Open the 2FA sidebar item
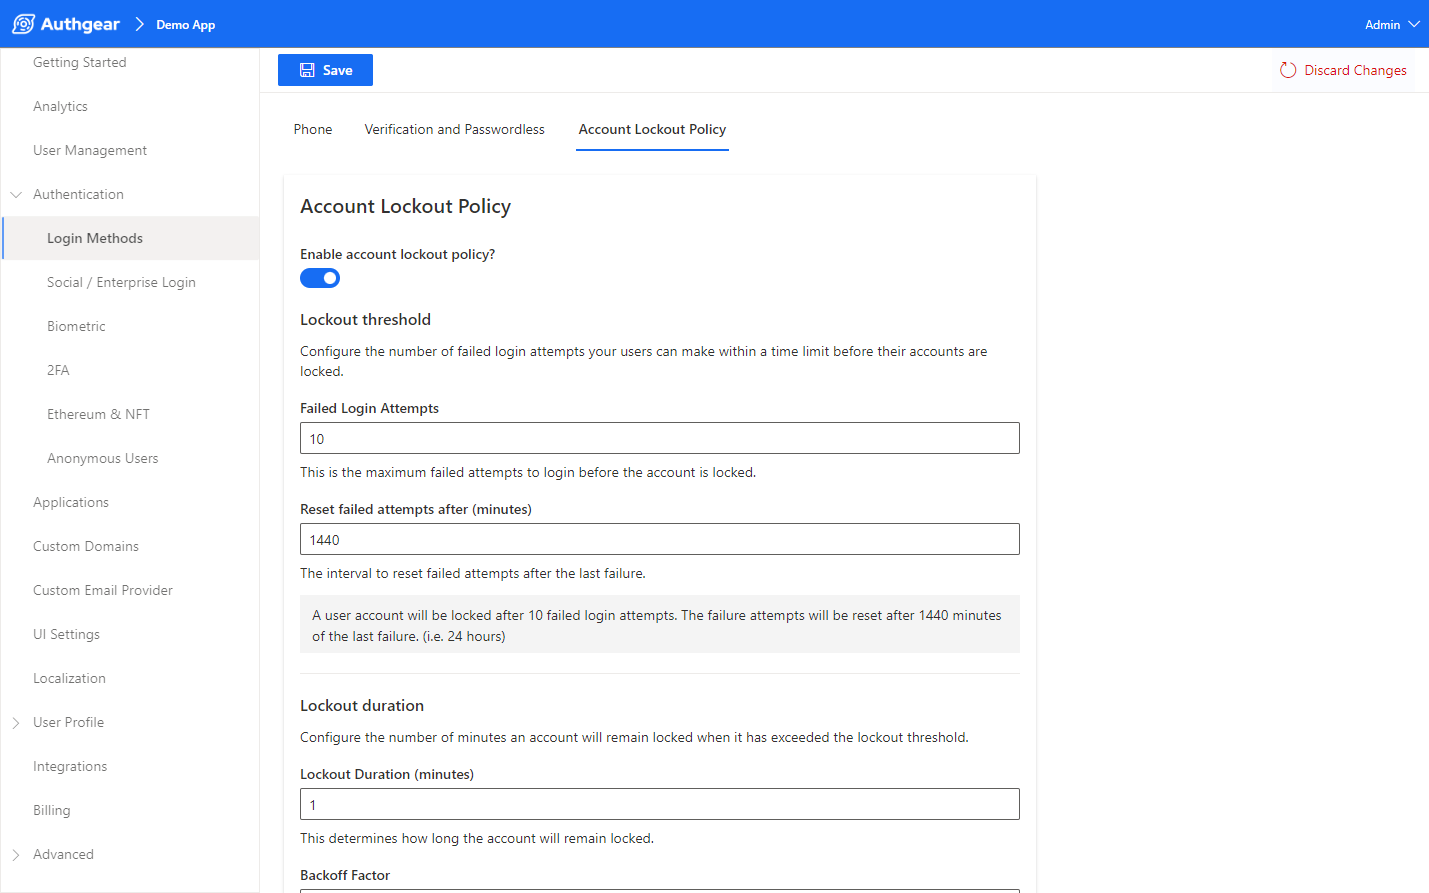Screen dimensions: 1429x893 pyautogui.click(x=58, y=370)
